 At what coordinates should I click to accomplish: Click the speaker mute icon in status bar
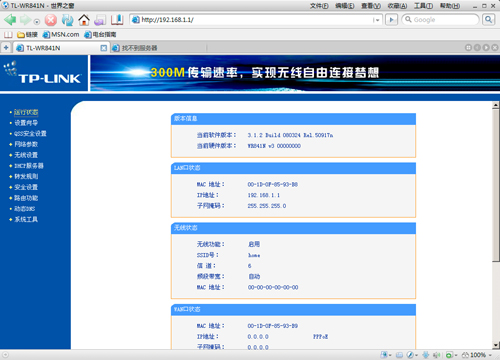pyautogui.click(x=437, y=355)
